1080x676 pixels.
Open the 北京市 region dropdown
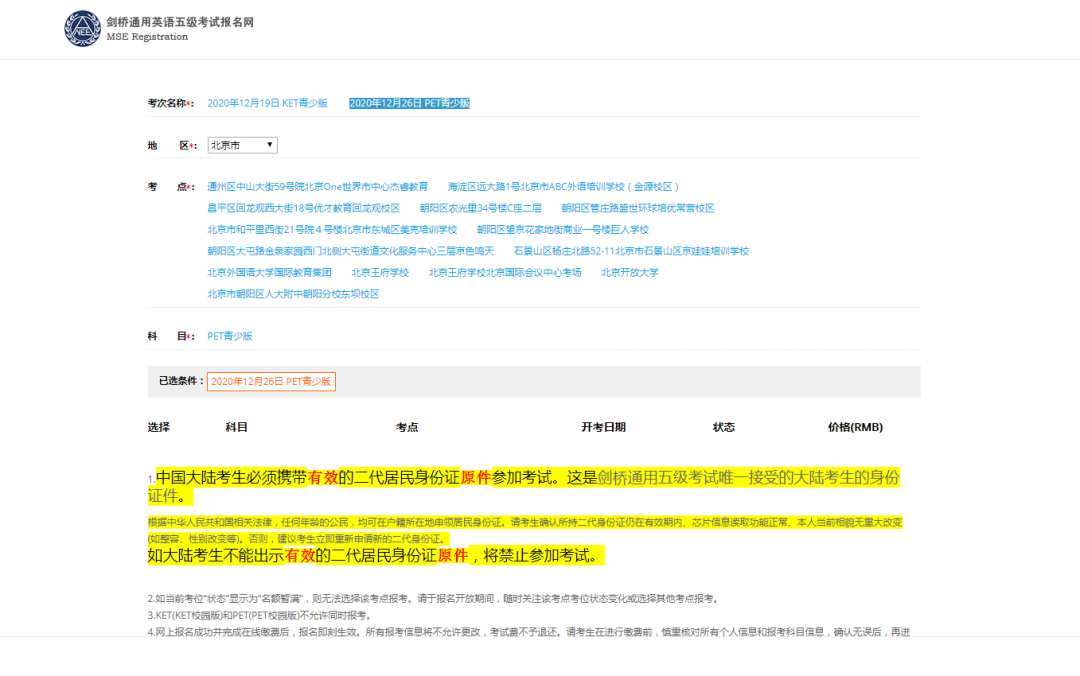click(242, 145)
